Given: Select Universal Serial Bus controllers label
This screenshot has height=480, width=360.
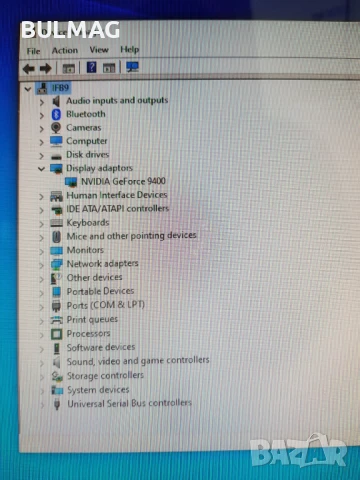Looking at the screenshot, I should pyautogui.click(x=129, y=403).
